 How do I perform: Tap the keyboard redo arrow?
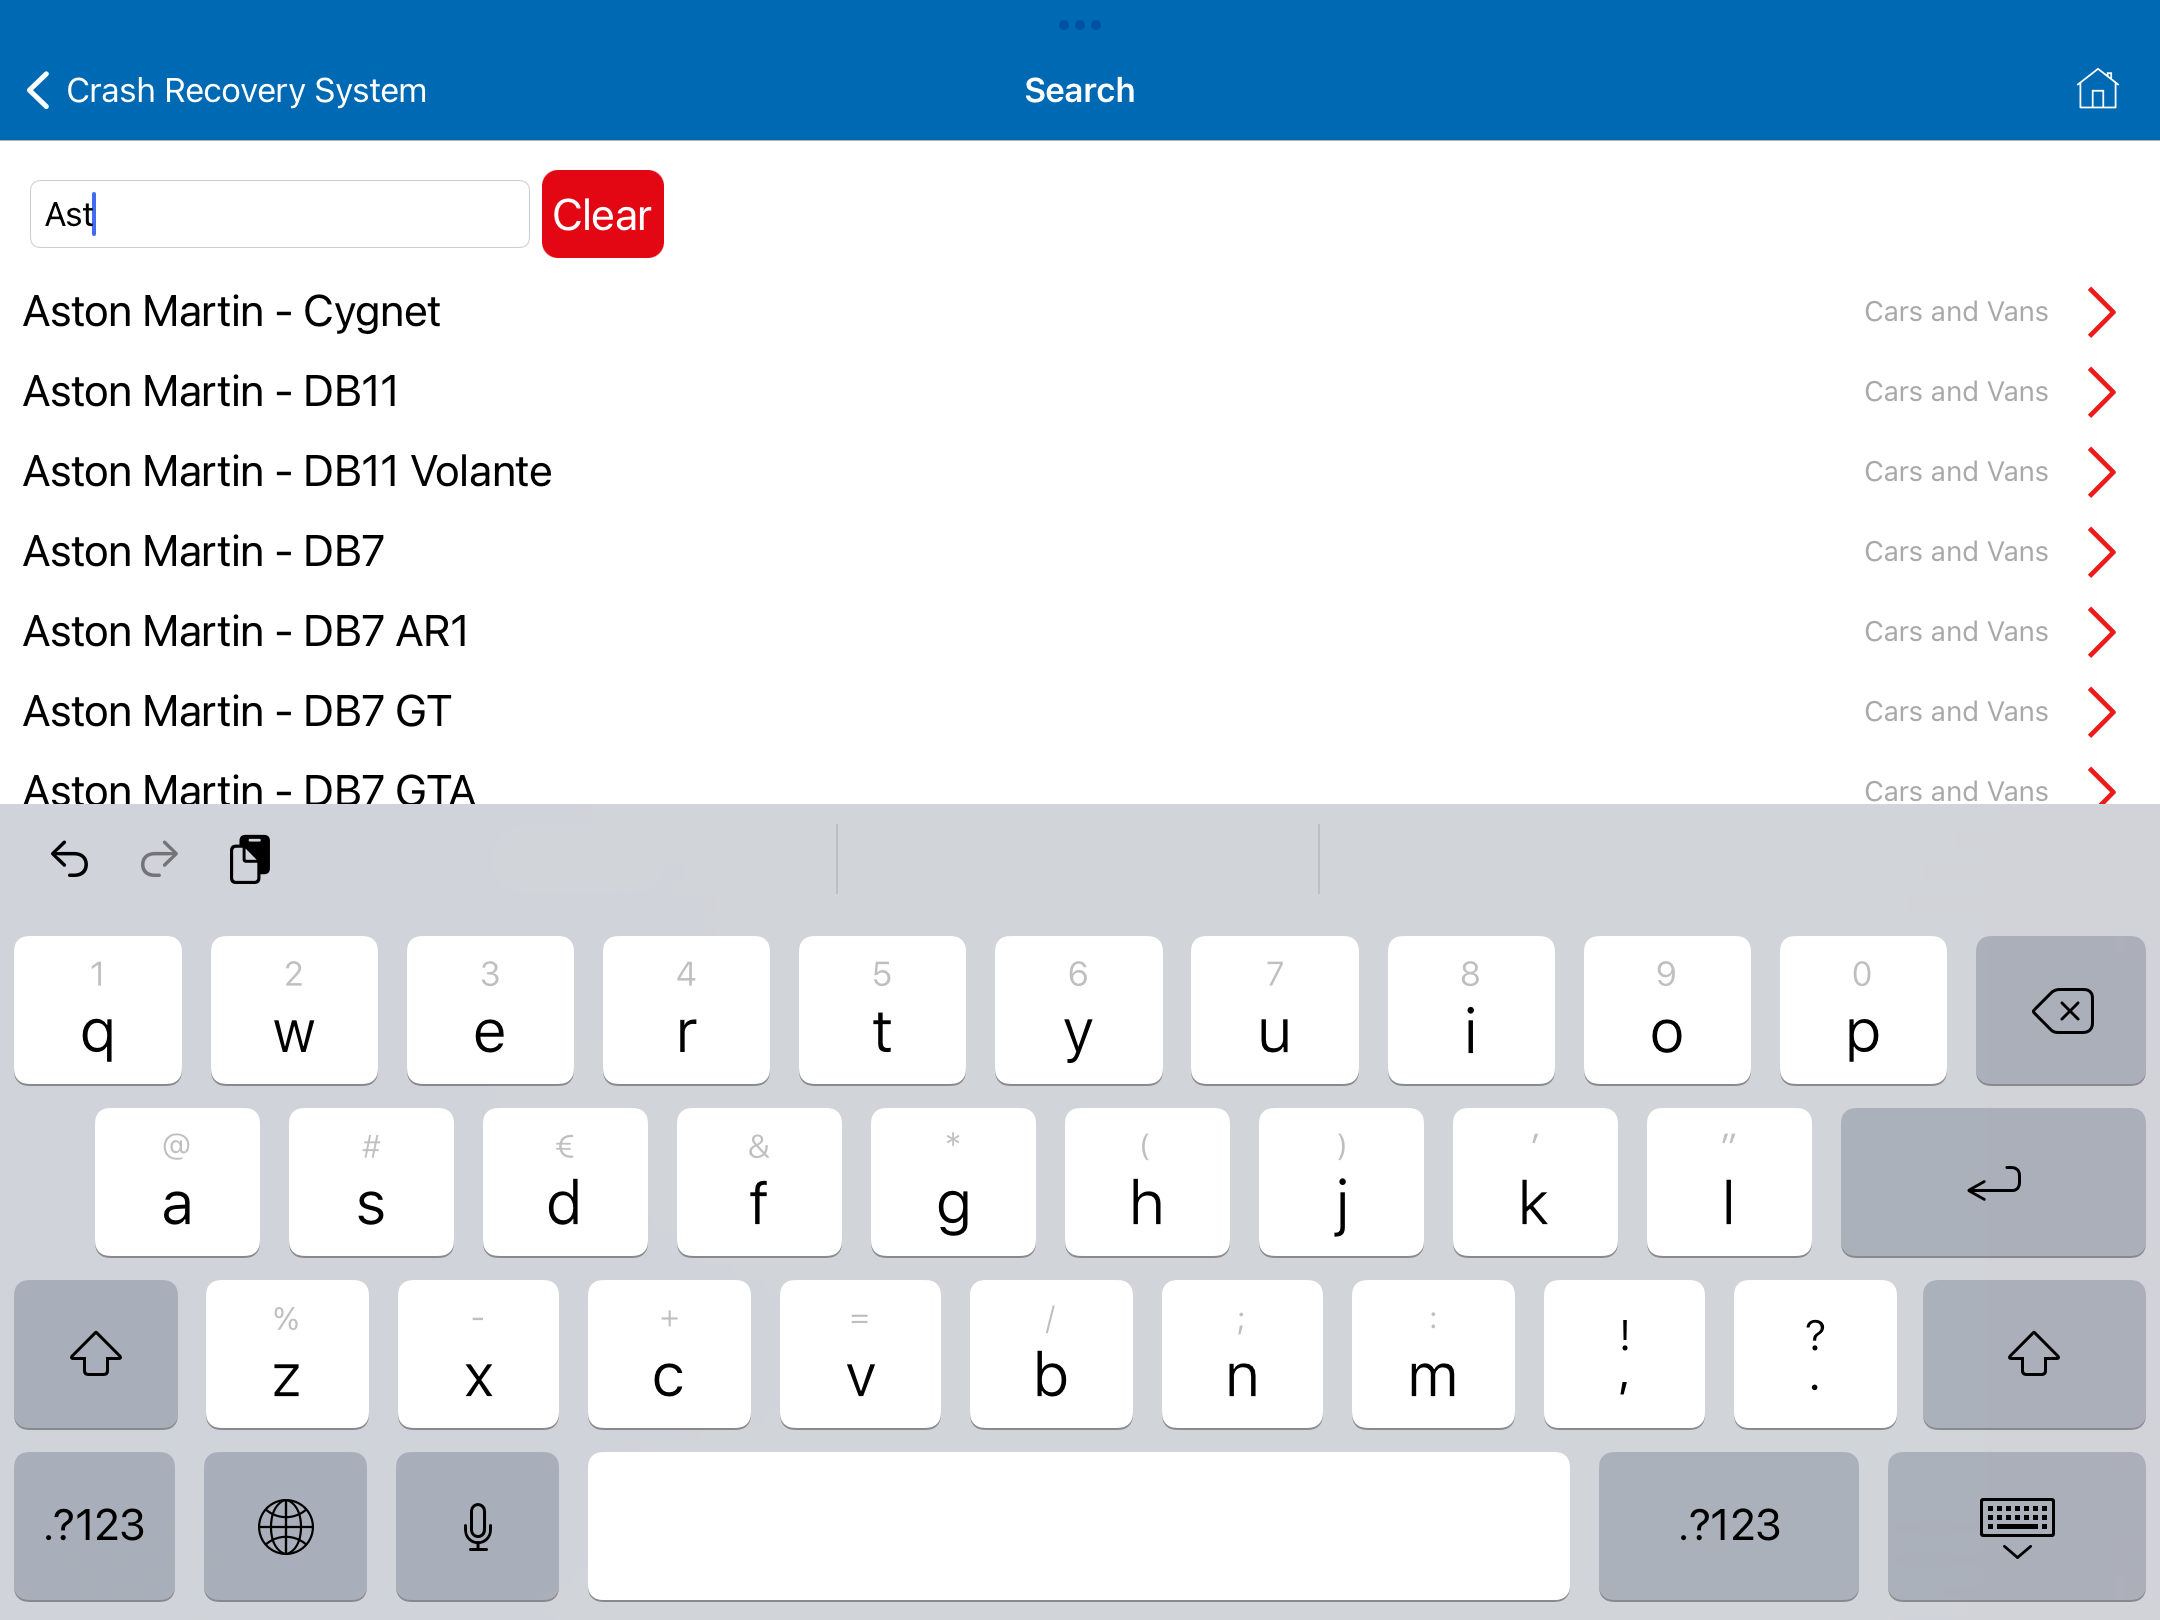(x=159, y=859)
